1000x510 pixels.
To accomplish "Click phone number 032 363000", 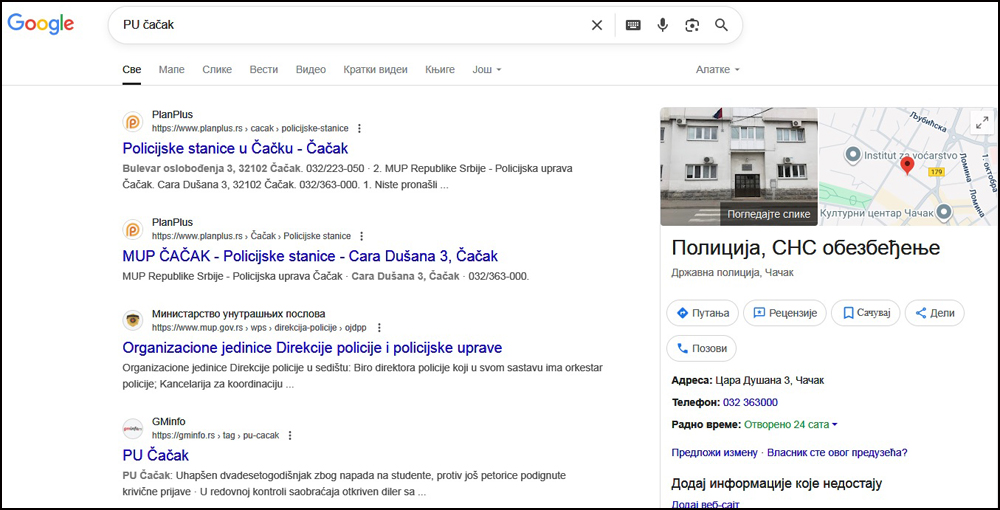I will (750, 403).
